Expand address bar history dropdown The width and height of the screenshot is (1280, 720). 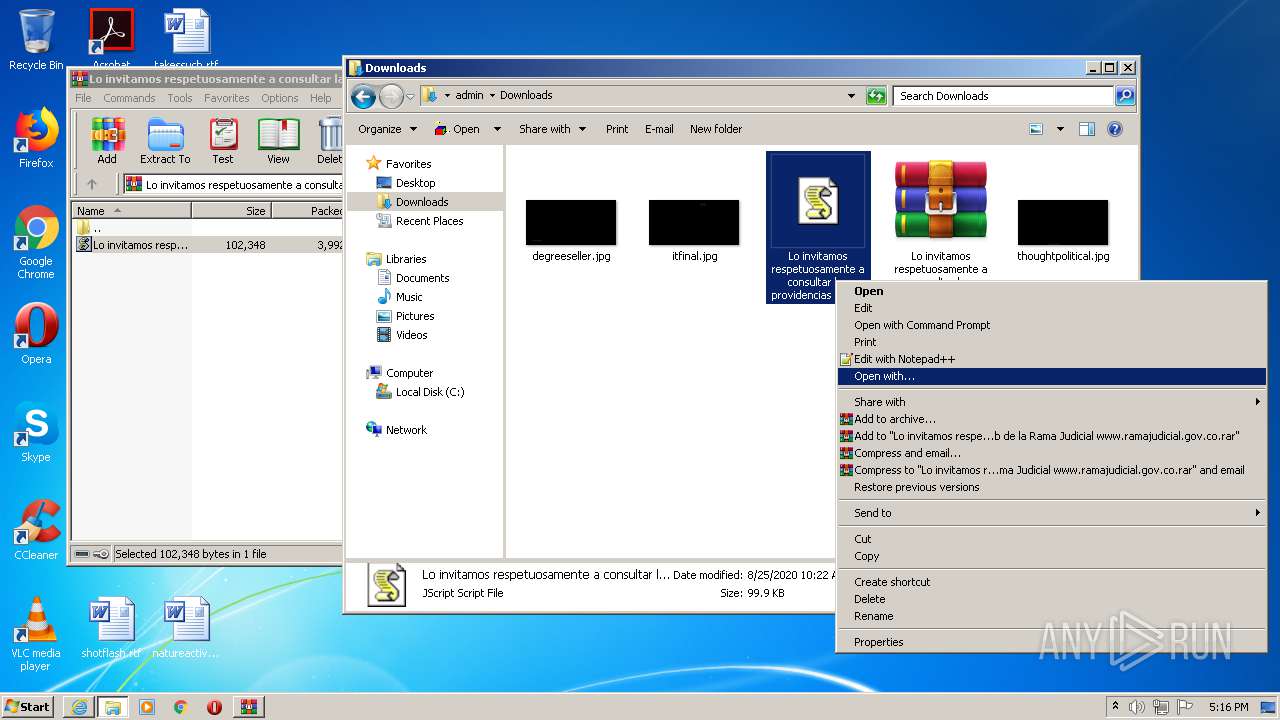pos(851,96)
